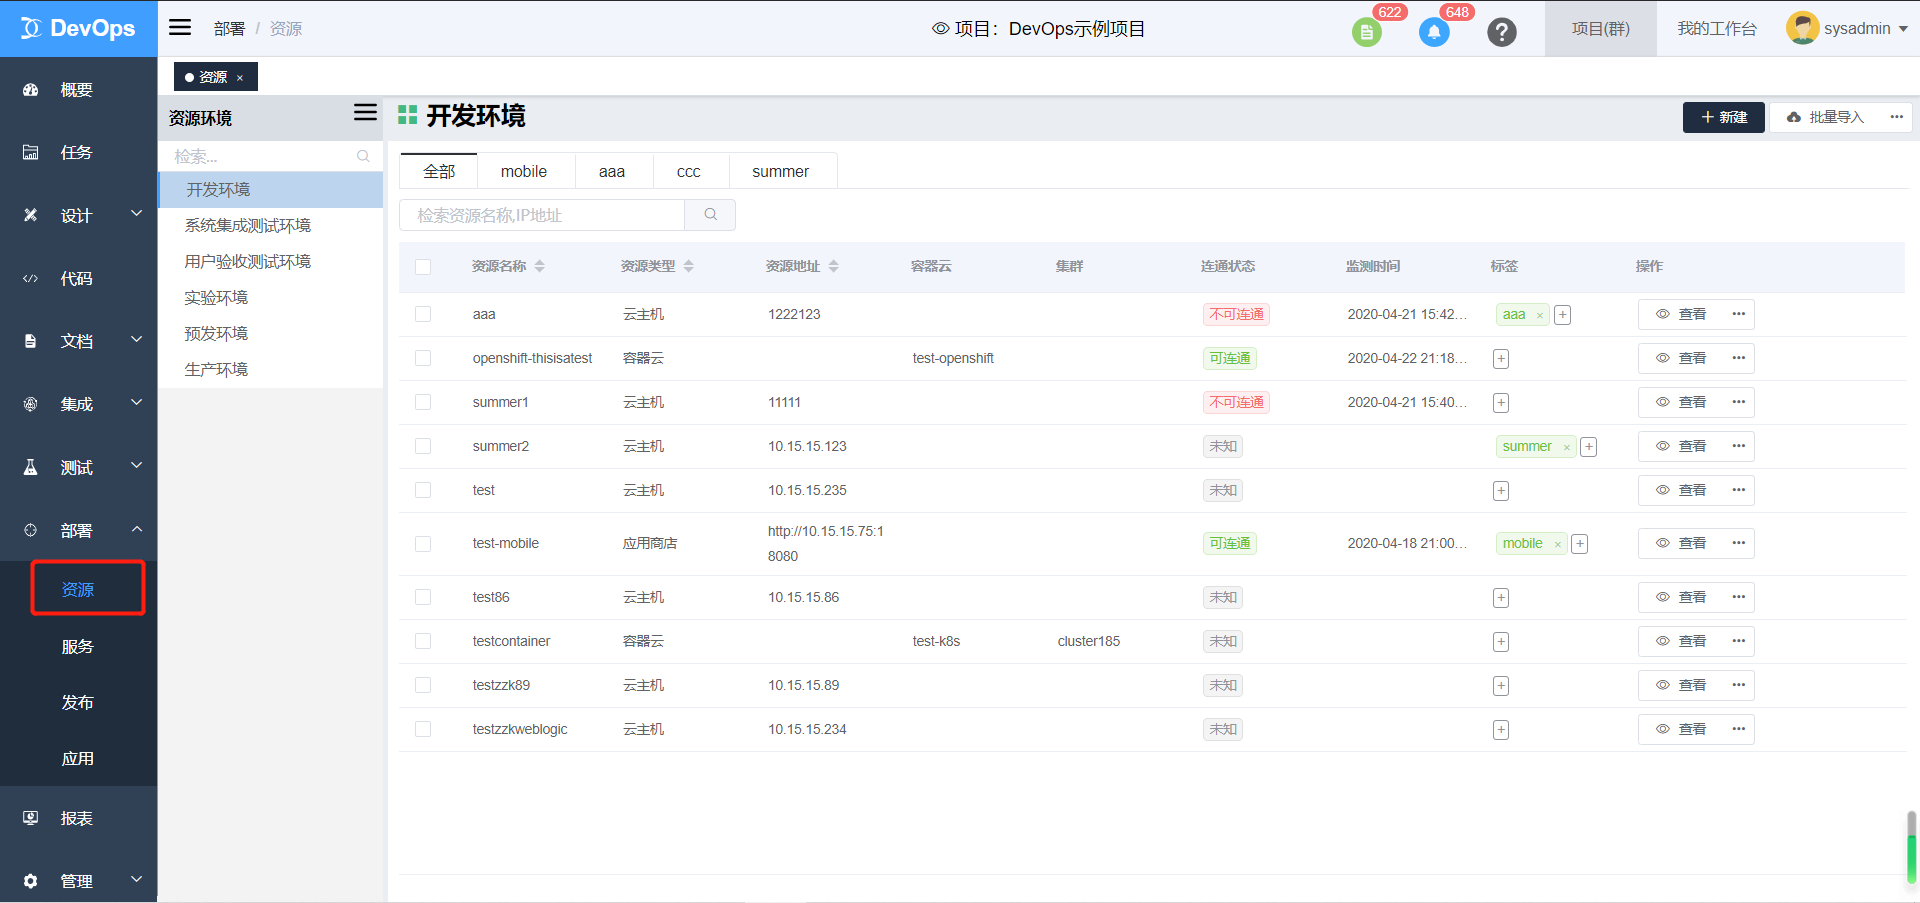Close the 资源 page tab
This screenshot has height=903, width=1920.
click(x=240, y=78)
